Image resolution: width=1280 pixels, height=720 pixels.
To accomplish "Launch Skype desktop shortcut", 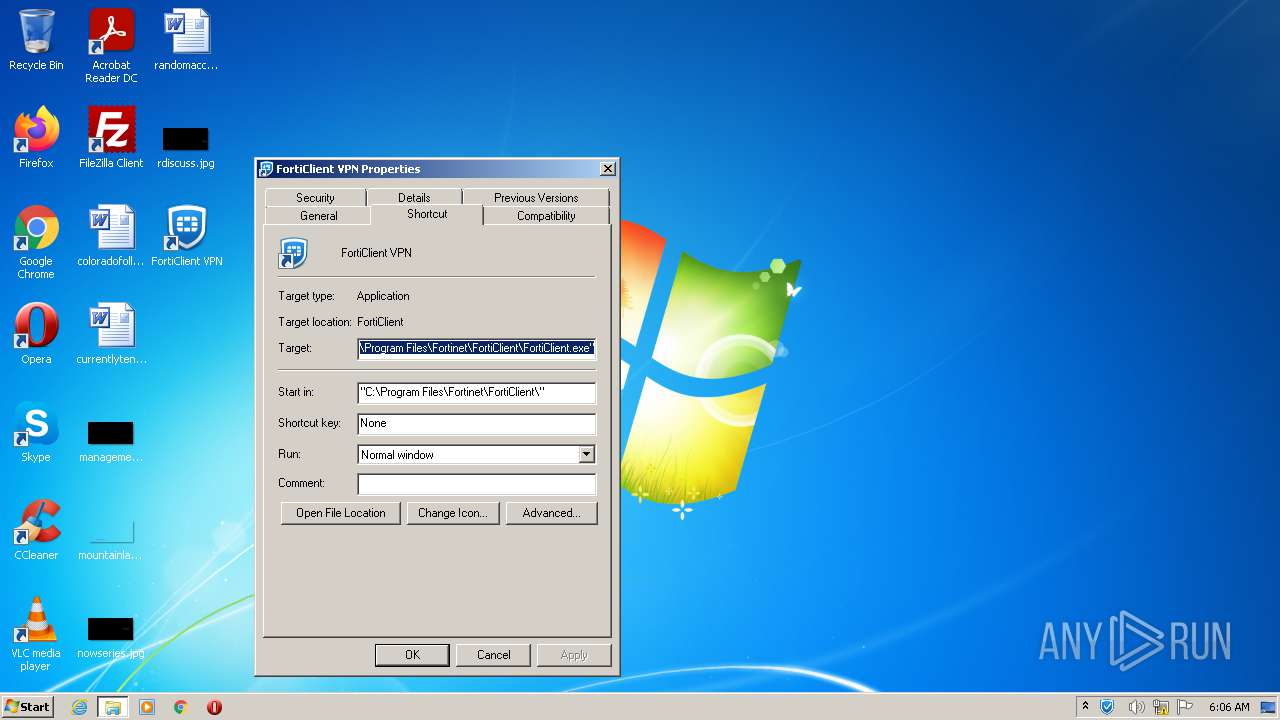I will pyautogui.click(x=36, y=432).
